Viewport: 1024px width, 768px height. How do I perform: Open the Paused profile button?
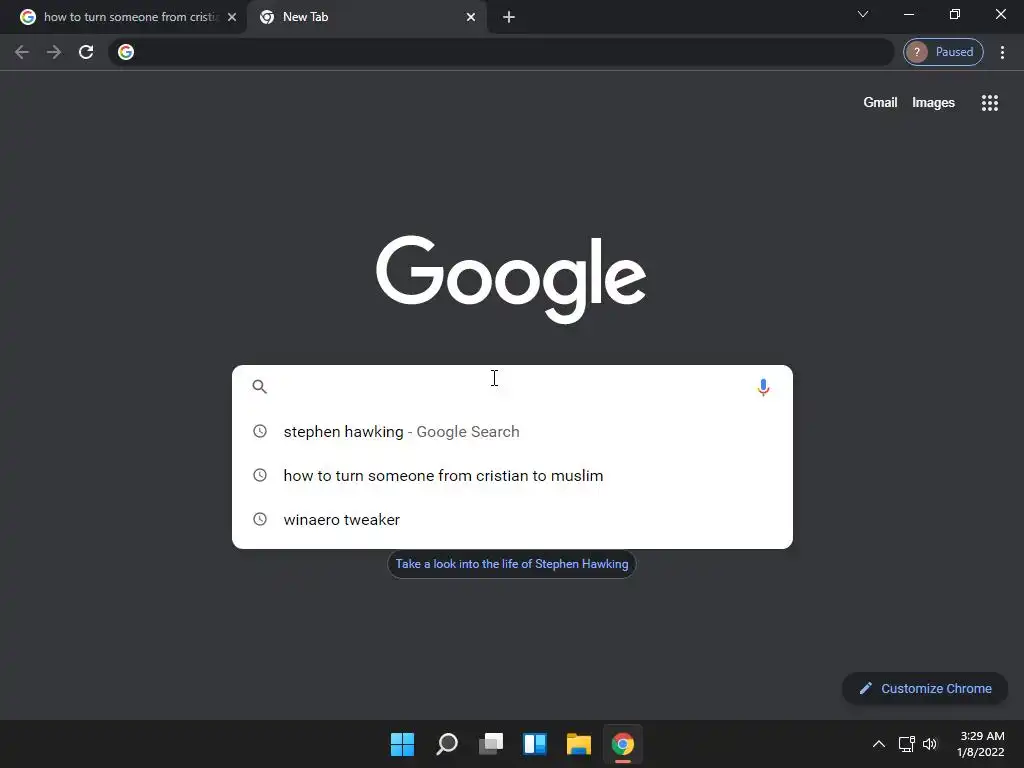(943, 52)
